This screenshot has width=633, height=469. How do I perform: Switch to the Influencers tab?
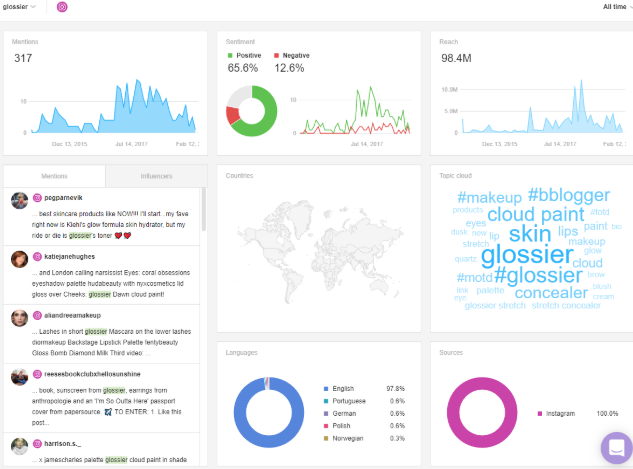click(x=156, y=176)
